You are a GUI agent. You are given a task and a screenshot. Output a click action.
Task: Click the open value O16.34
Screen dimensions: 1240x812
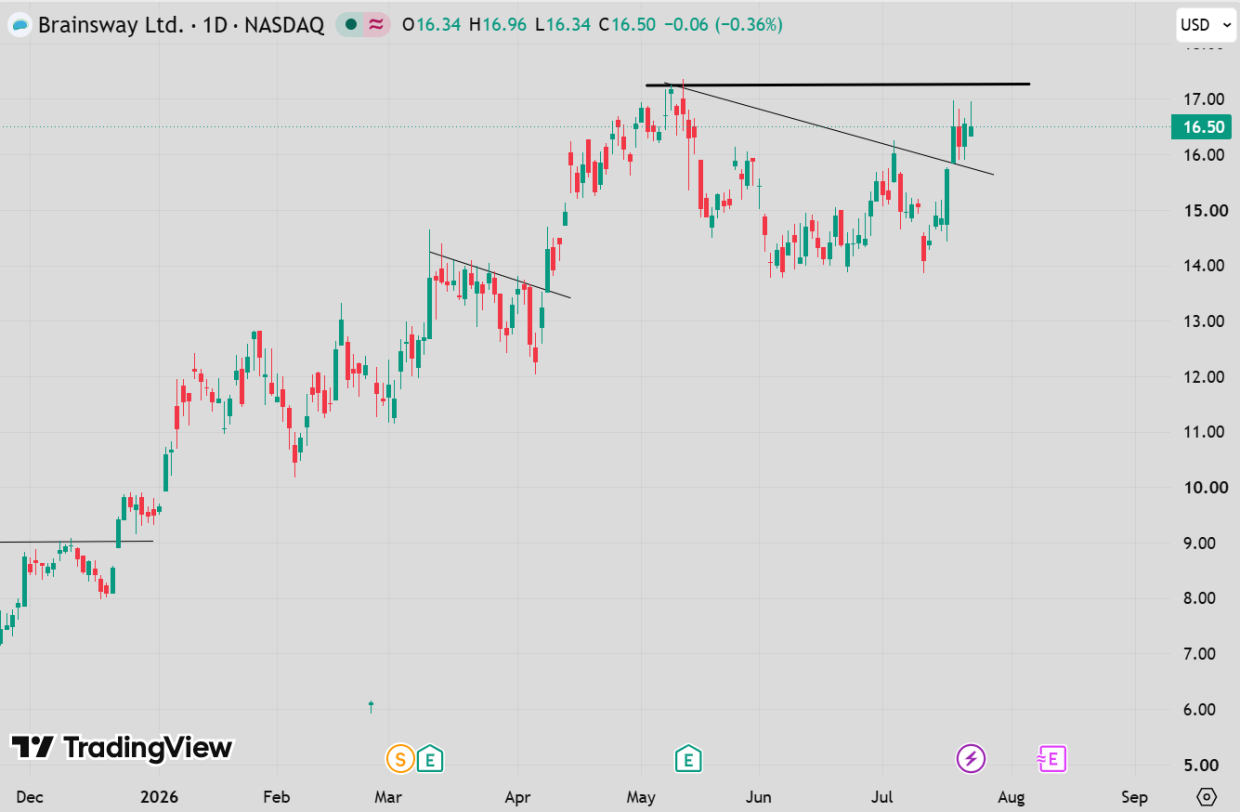[x=432, y=25]
